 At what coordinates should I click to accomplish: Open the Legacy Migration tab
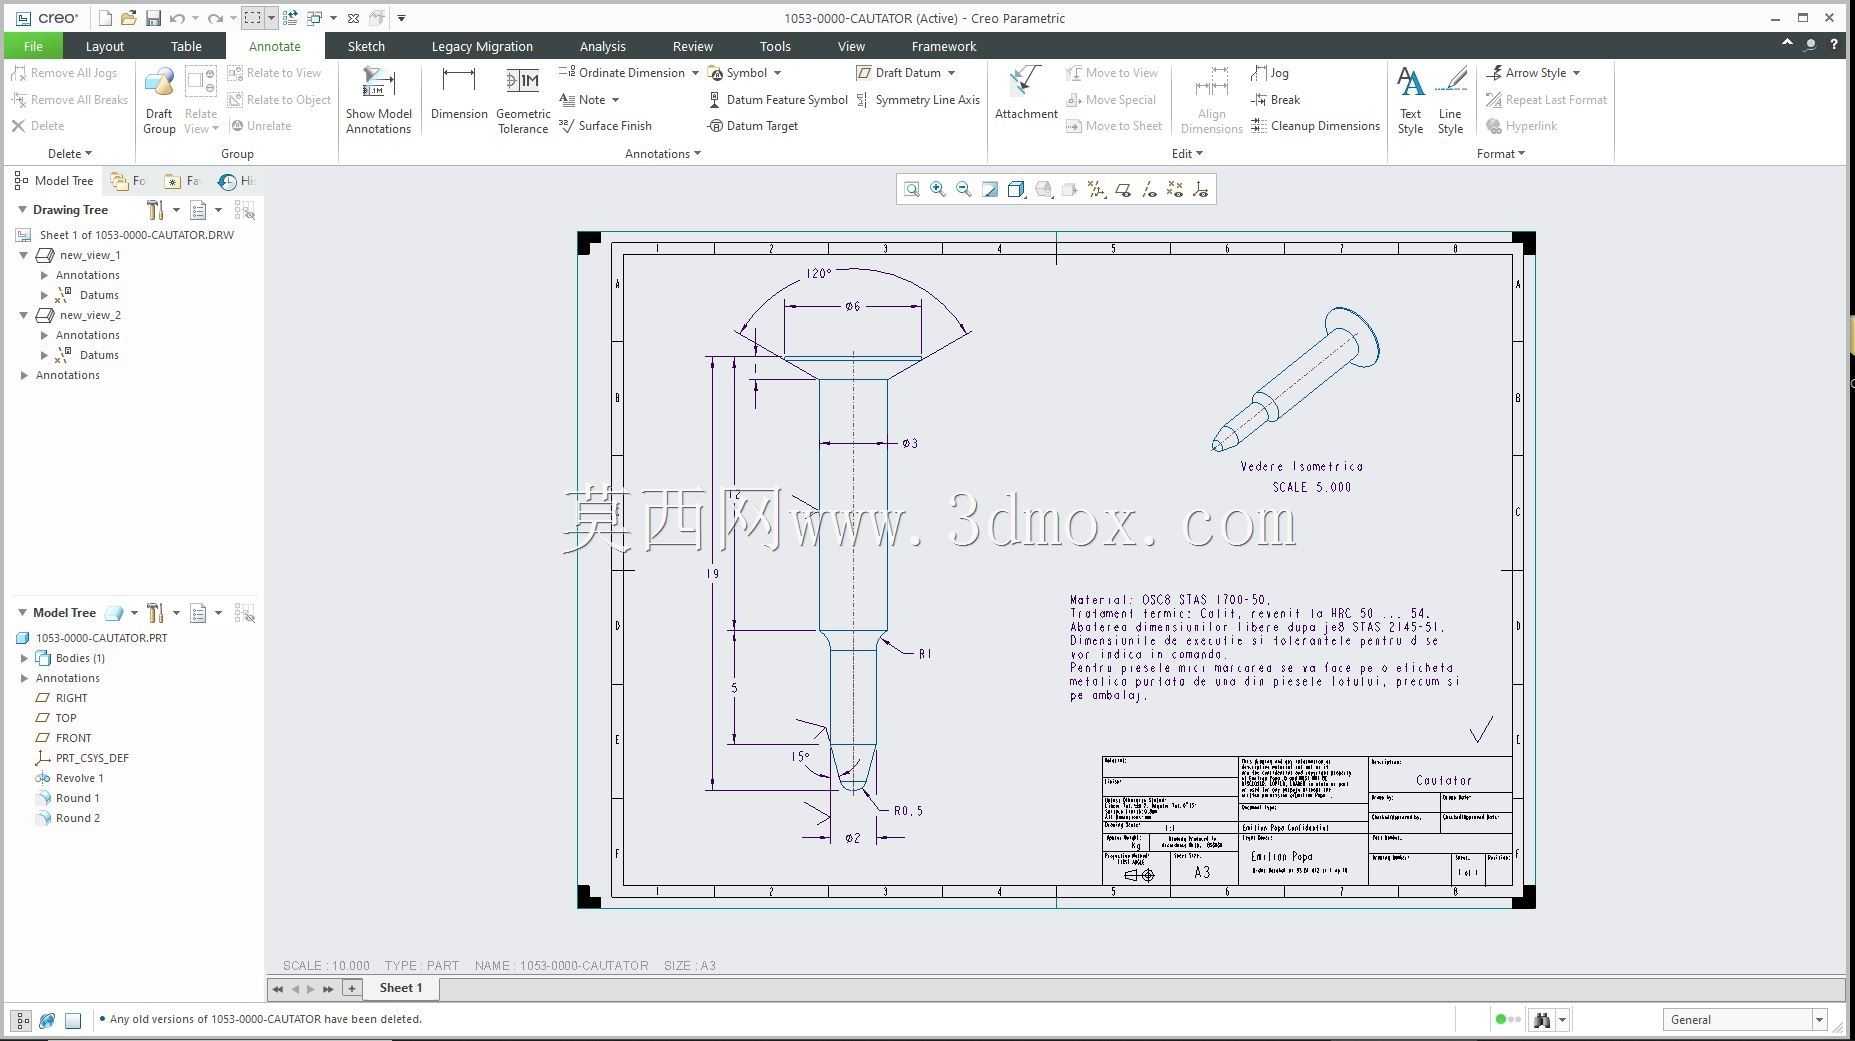[x=482, y=46]
